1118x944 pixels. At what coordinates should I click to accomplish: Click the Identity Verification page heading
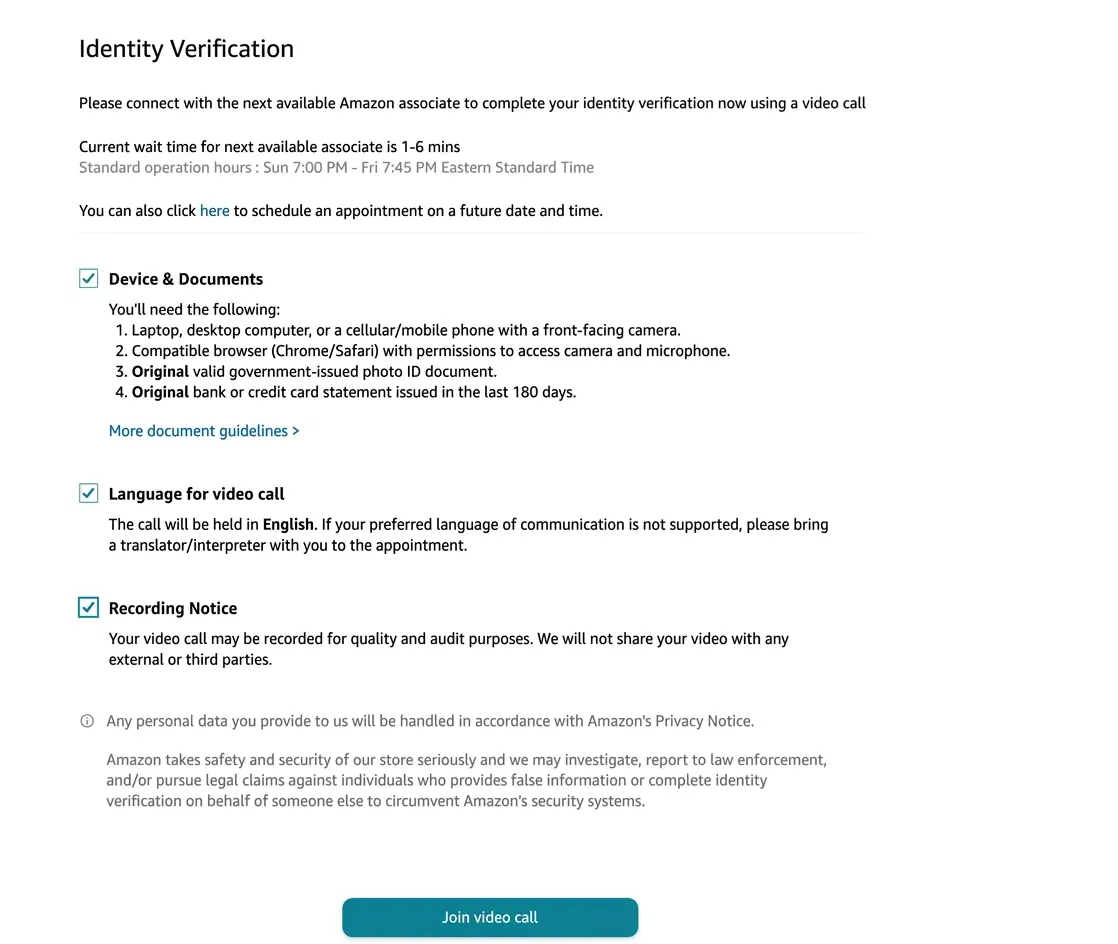(186, 48)
